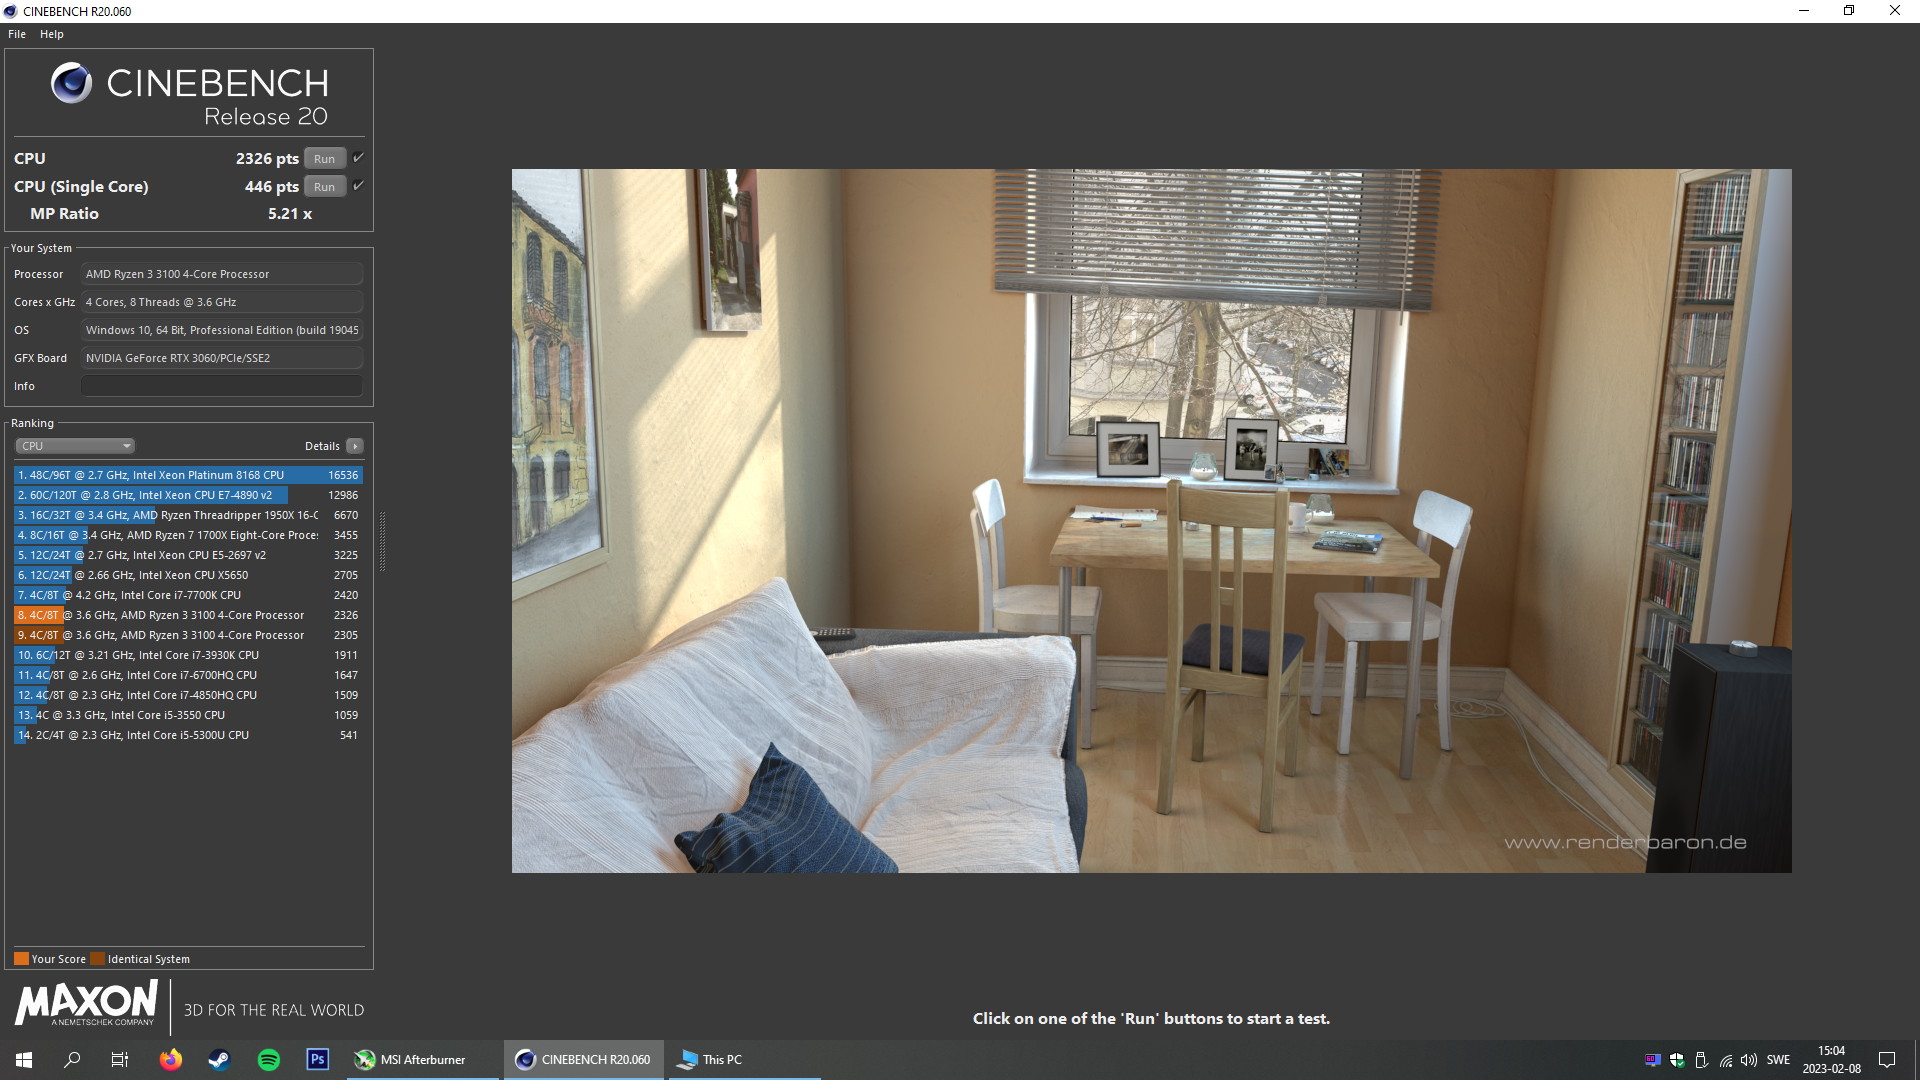Open the CPU ranking type dropdown
The width and height of the screenshot is (1920, 1080).
[x=75, y=446]
